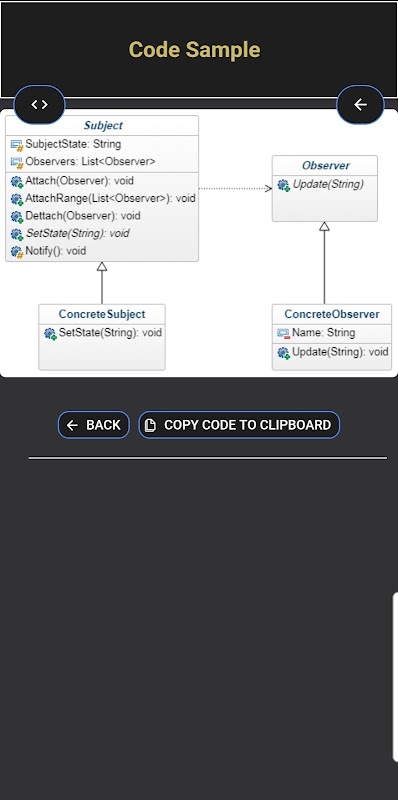Click the ConcreteObserver class name
The height and width of the screenshot is (800, 398).
[x=332, y=314]
